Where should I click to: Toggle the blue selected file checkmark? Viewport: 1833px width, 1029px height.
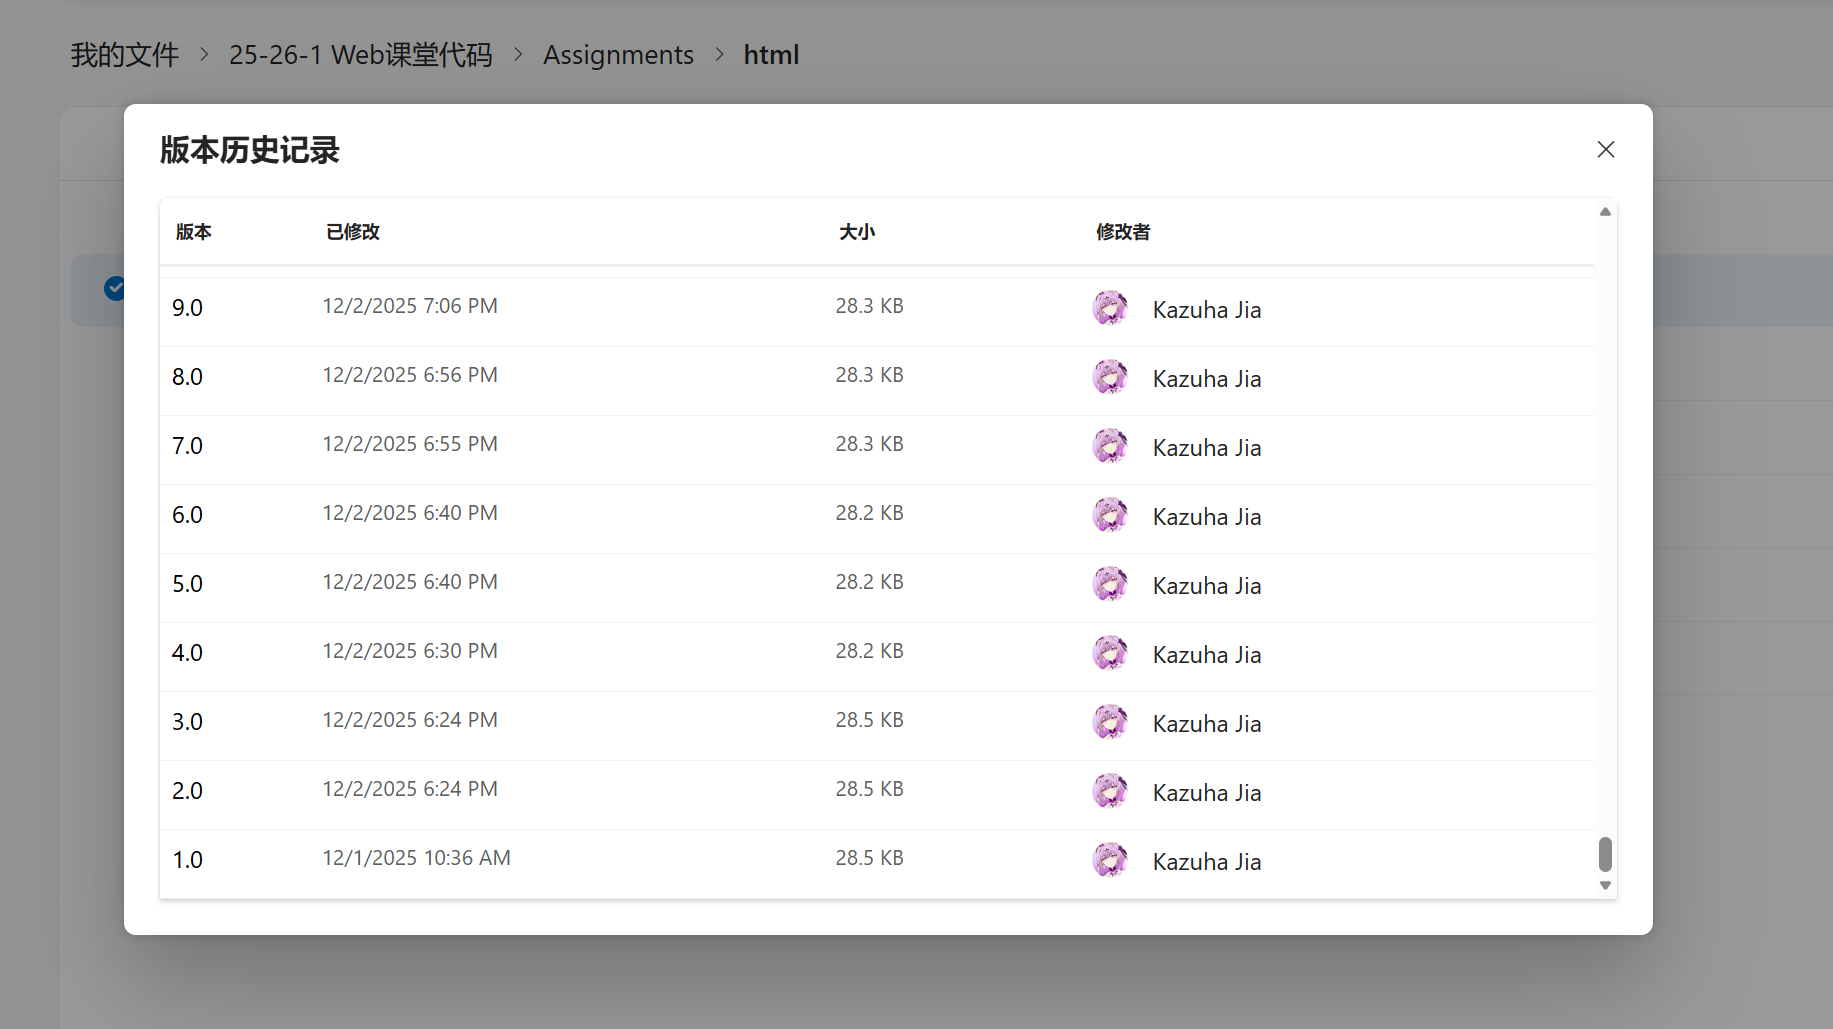(x=114, y=288)
